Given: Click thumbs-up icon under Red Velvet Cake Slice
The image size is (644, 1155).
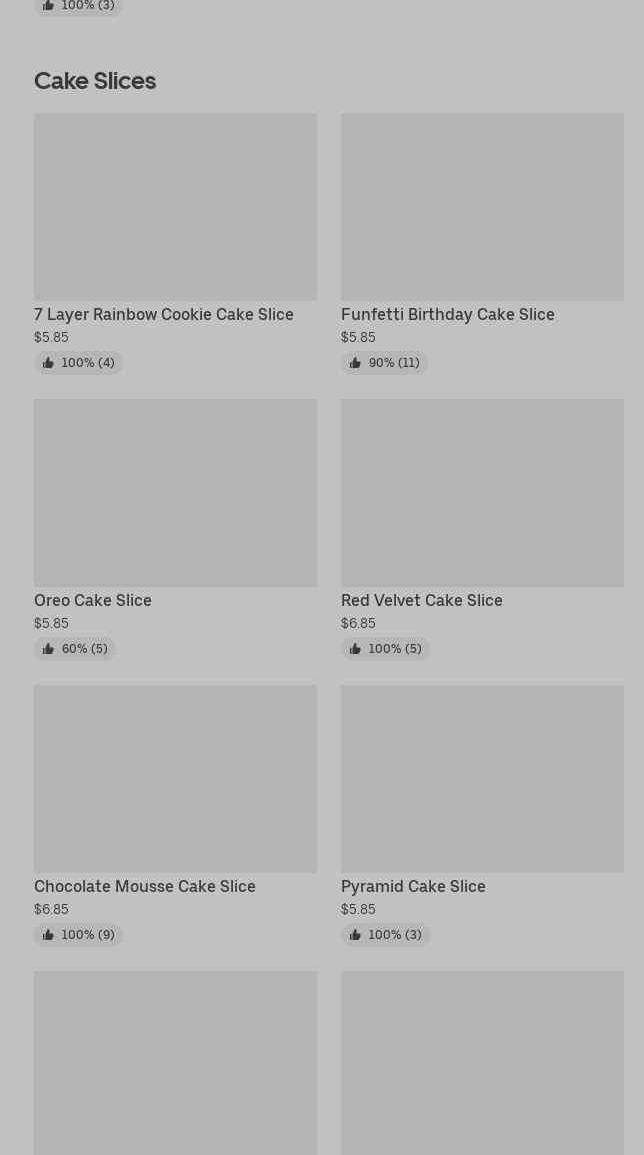Looking at the screenshot, I should (355, 649).
